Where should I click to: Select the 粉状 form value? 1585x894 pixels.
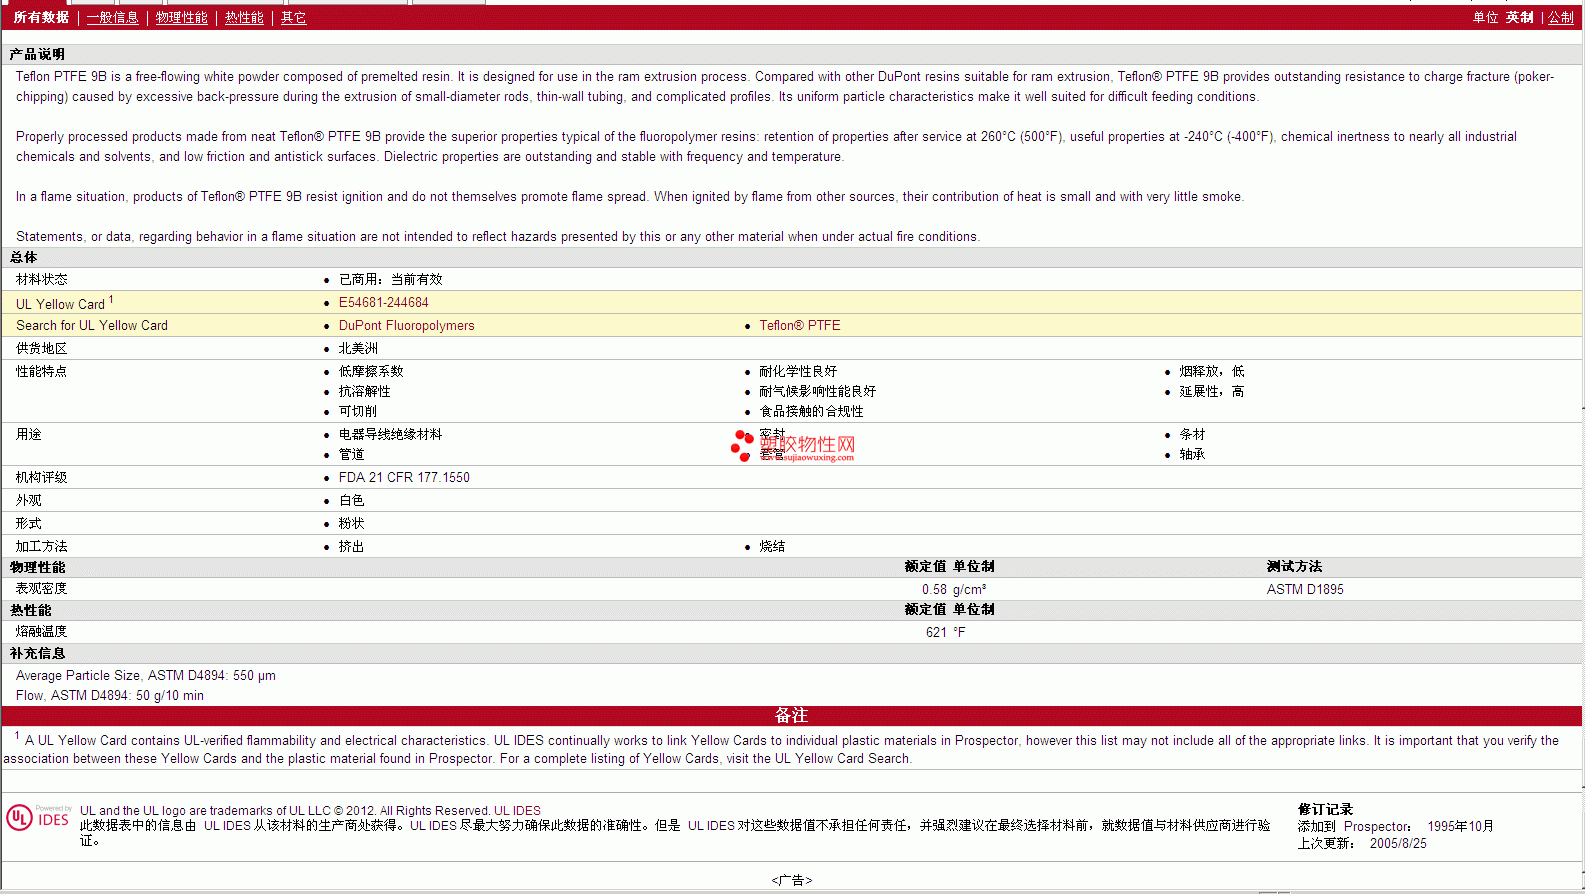click(352, 524)
